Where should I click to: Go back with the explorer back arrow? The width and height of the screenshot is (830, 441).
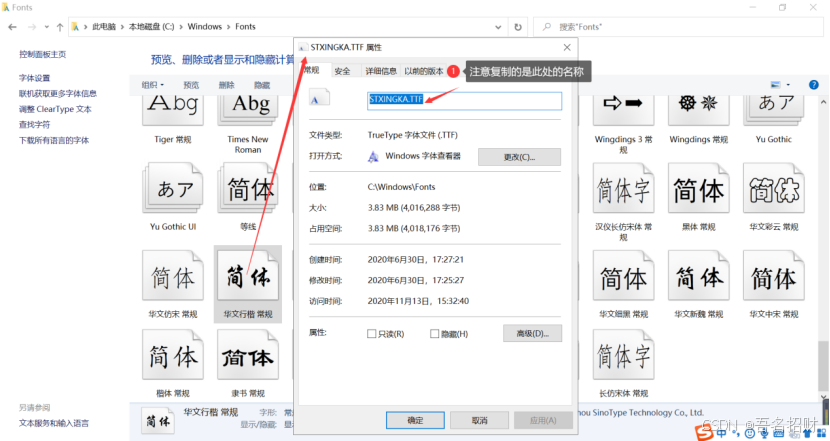click(13, 27)
